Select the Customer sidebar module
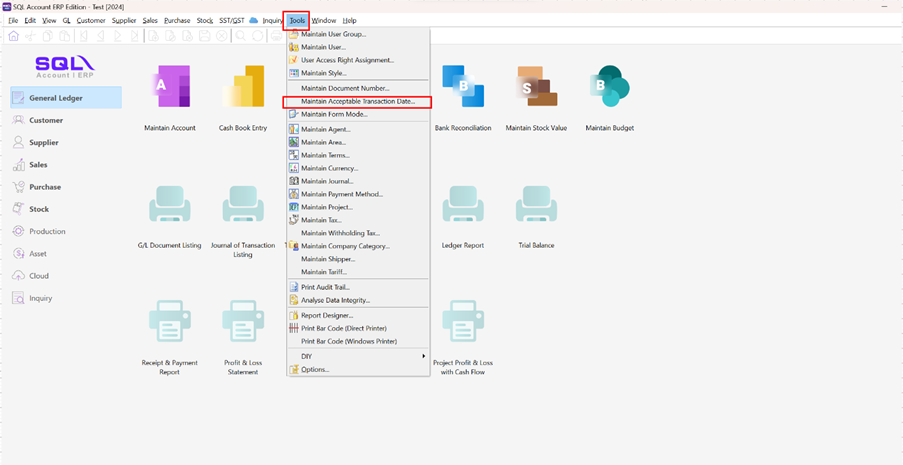This screenshot has width=903, height=465. click(x=46, y=120)
